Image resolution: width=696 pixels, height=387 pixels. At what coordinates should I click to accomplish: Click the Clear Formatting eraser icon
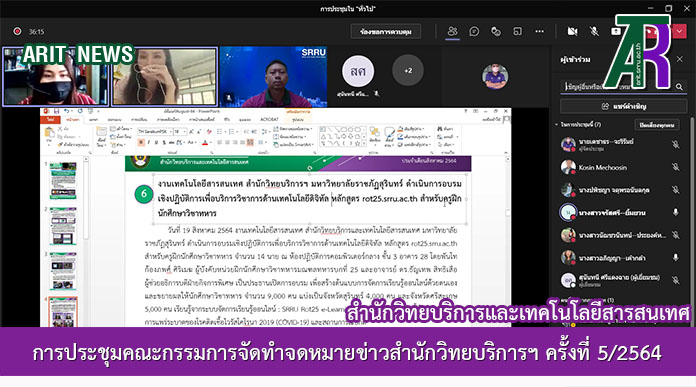[209, 131]
